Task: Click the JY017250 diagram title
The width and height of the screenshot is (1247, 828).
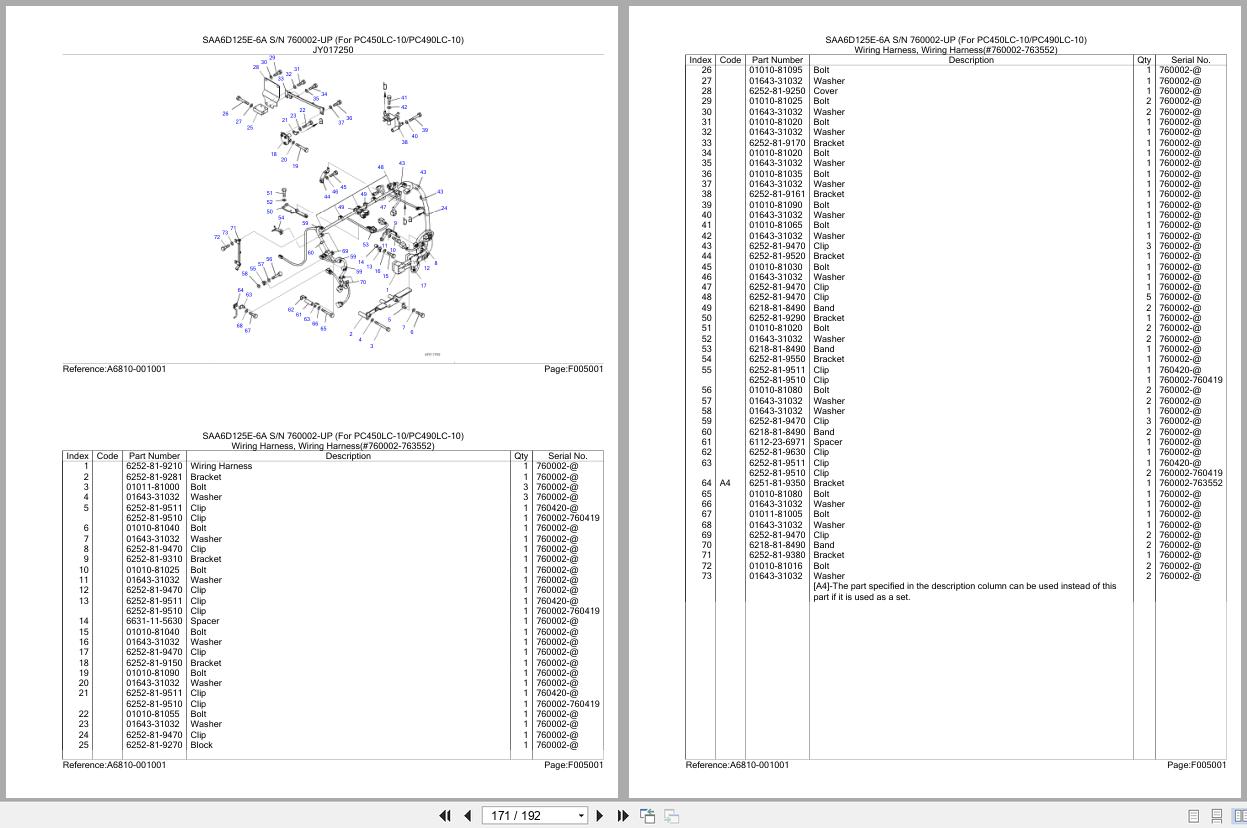Action: 333,50
